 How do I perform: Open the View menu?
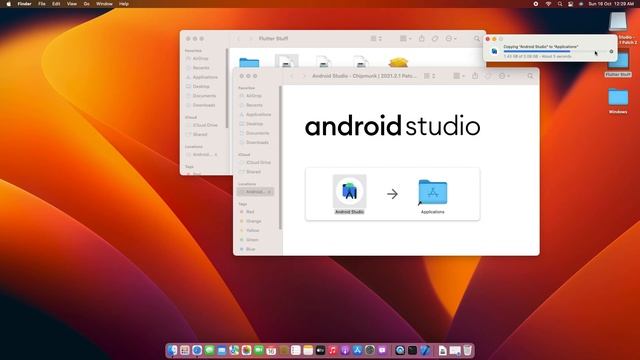click(x=71, y=4)
